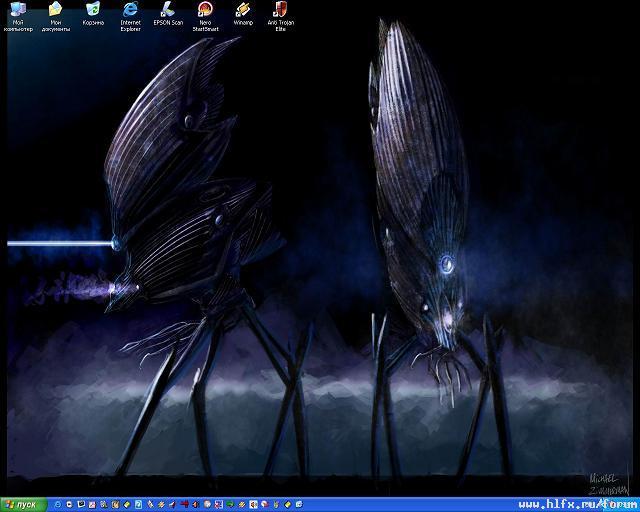Click the red arrow quick launch icon
This screenshot has height=512, width=640.
[x=184, y=505]
